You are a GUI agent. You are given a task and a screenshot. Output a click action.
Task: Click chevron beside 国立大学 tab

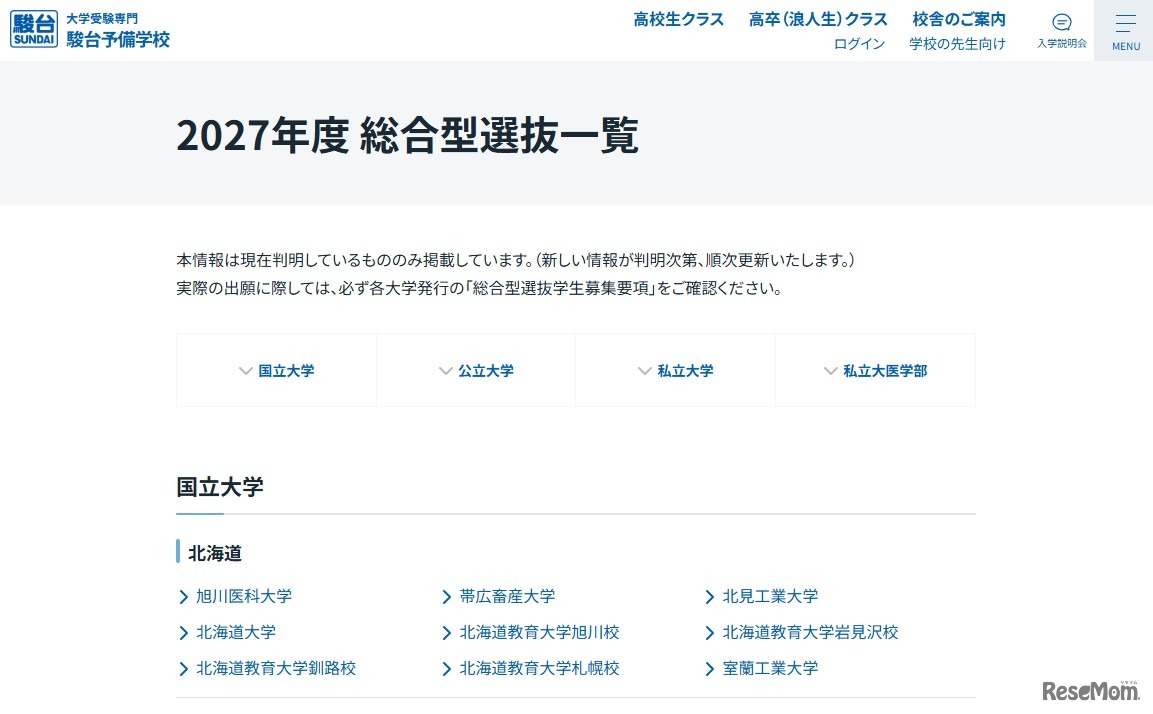coord(246,371)
